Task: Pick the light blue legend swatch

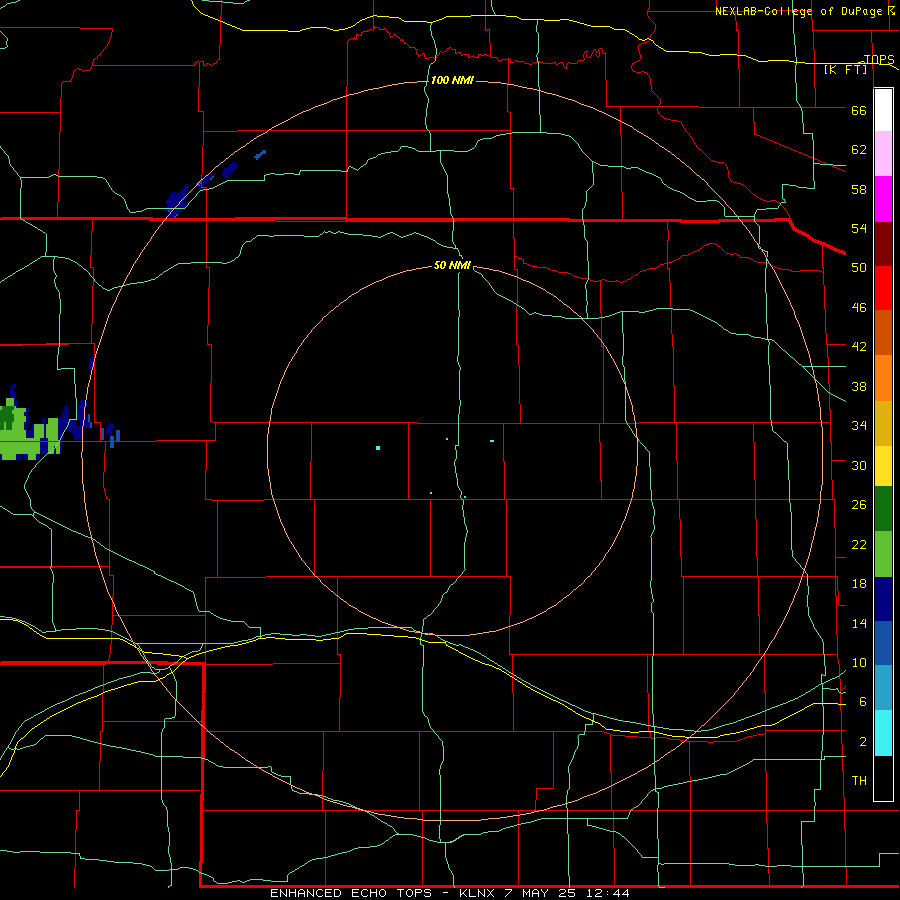Action: (x=883, y=687)
